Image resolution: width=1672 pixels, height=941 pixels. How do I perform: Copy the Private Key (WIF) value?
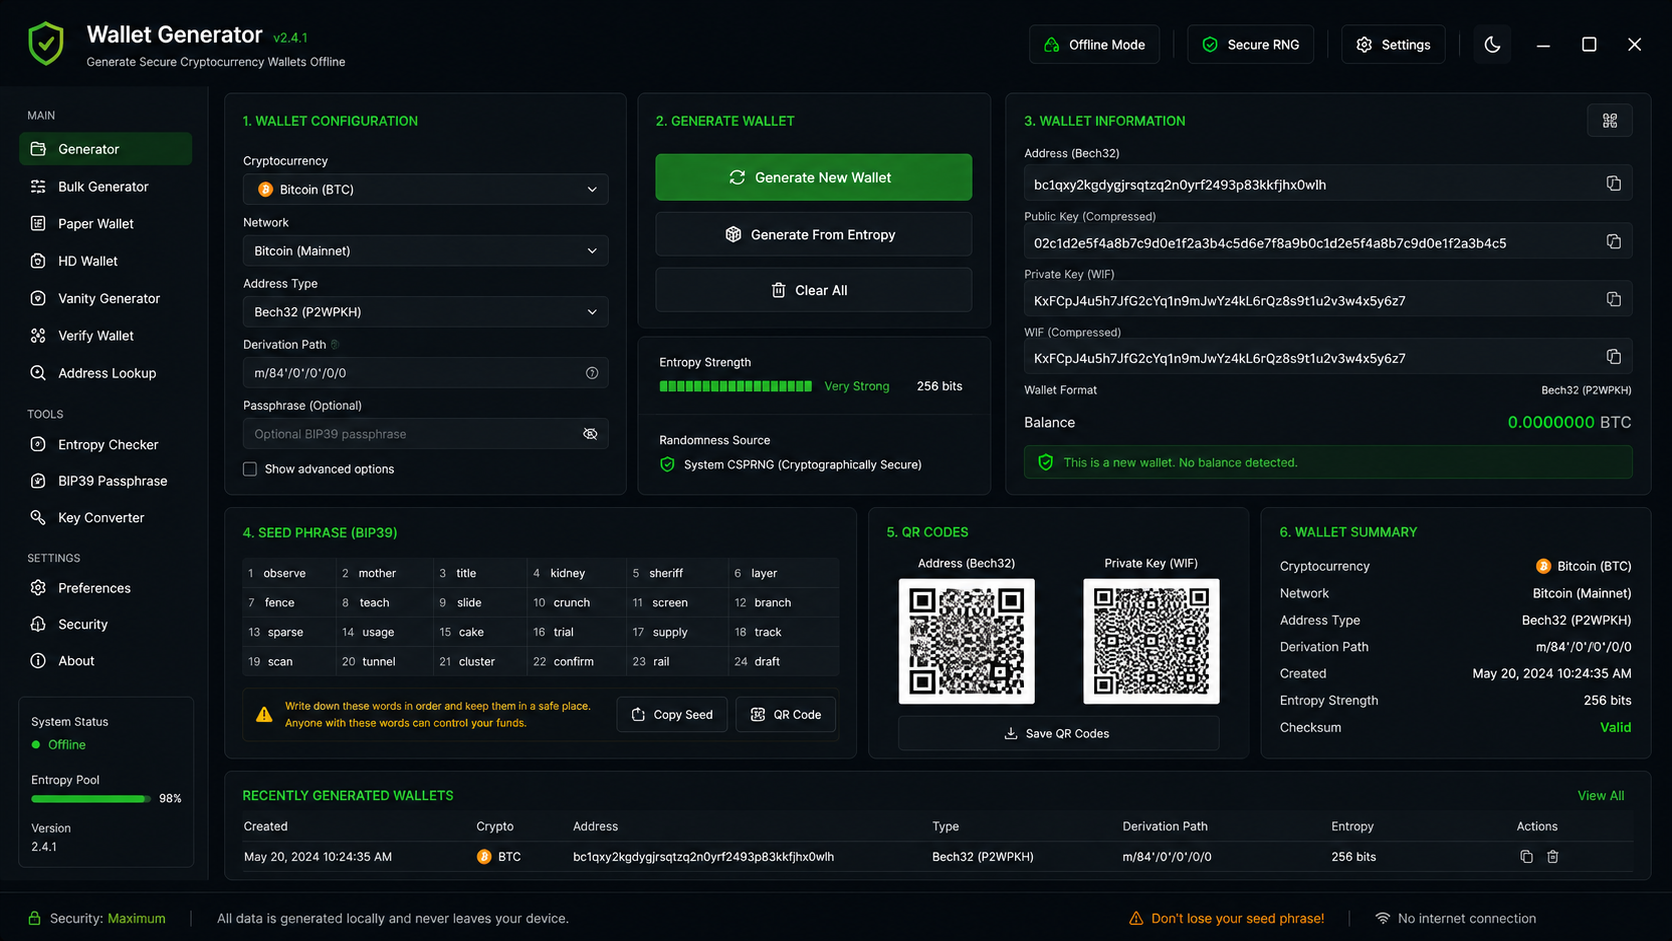1613,300
